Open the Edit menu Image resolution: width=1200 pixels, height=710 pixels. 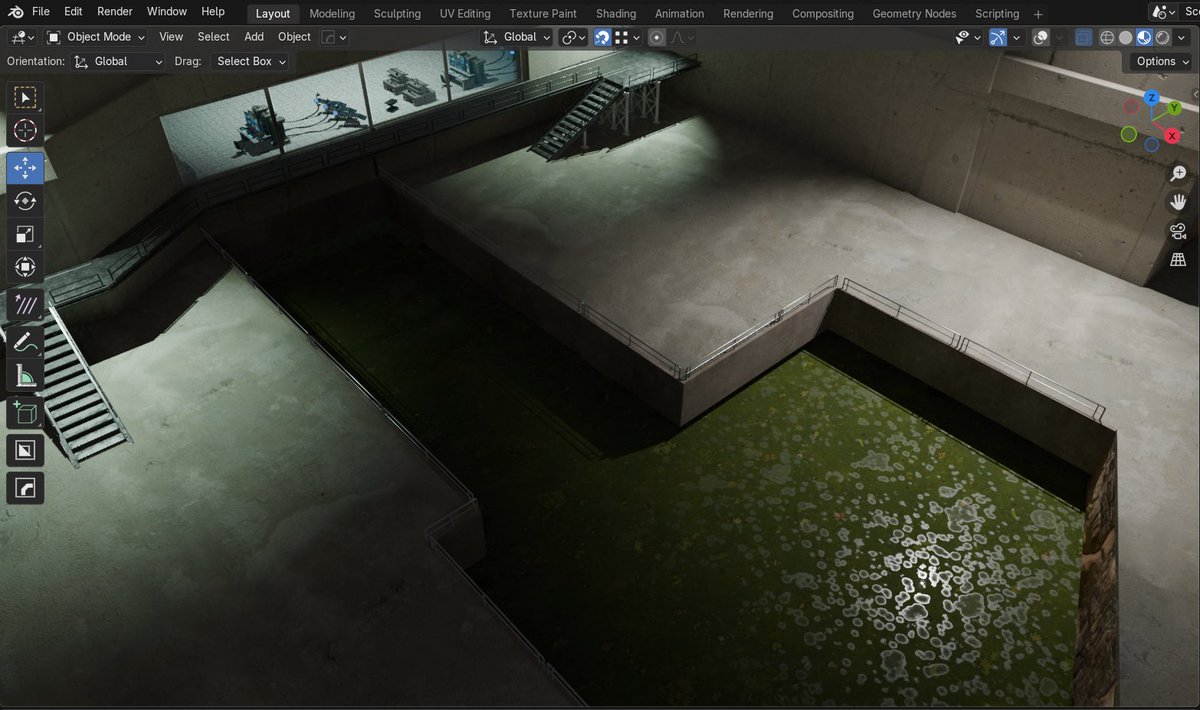coord(74,12)
